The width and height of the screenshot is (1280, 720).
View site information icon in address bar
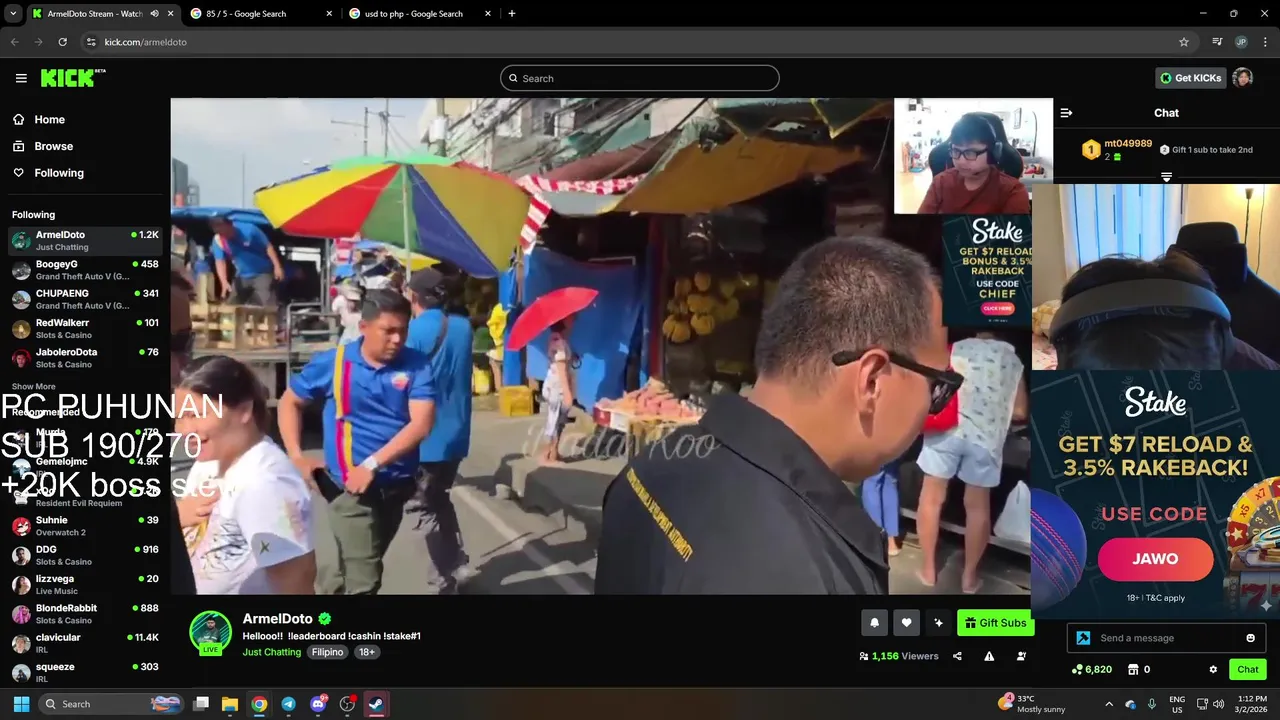point(91,42)
